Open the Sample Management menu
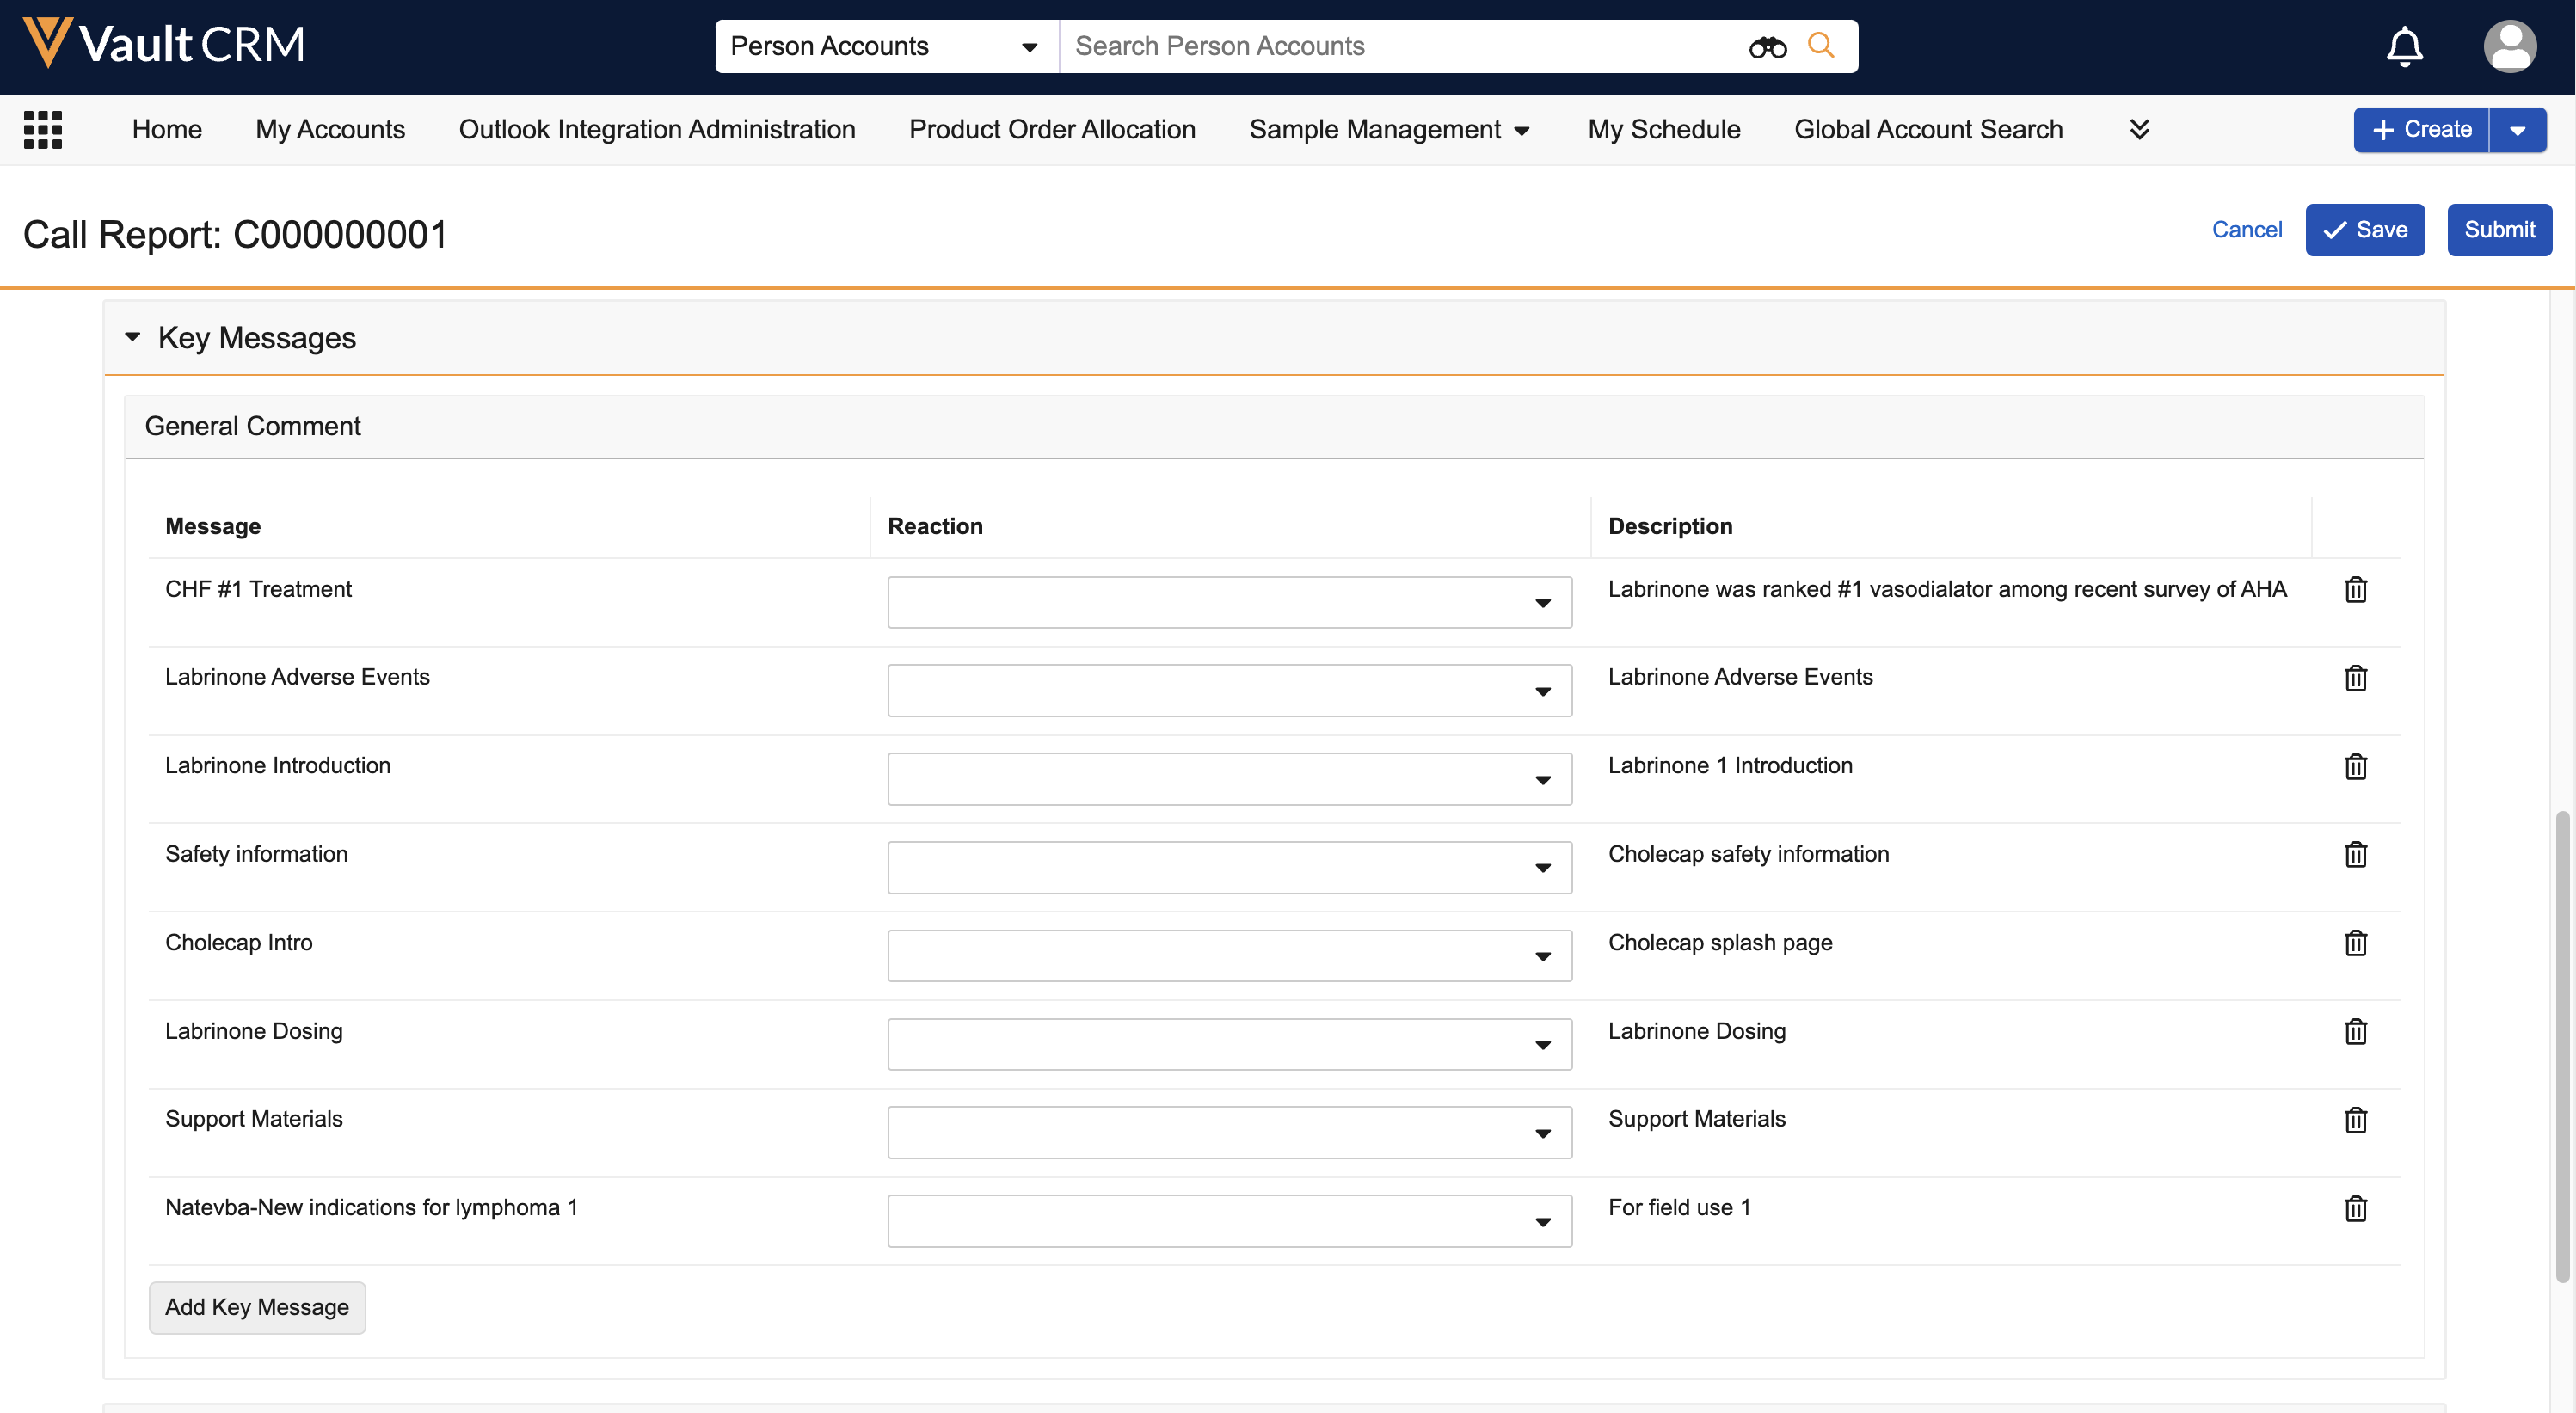 click(1389, 130)
